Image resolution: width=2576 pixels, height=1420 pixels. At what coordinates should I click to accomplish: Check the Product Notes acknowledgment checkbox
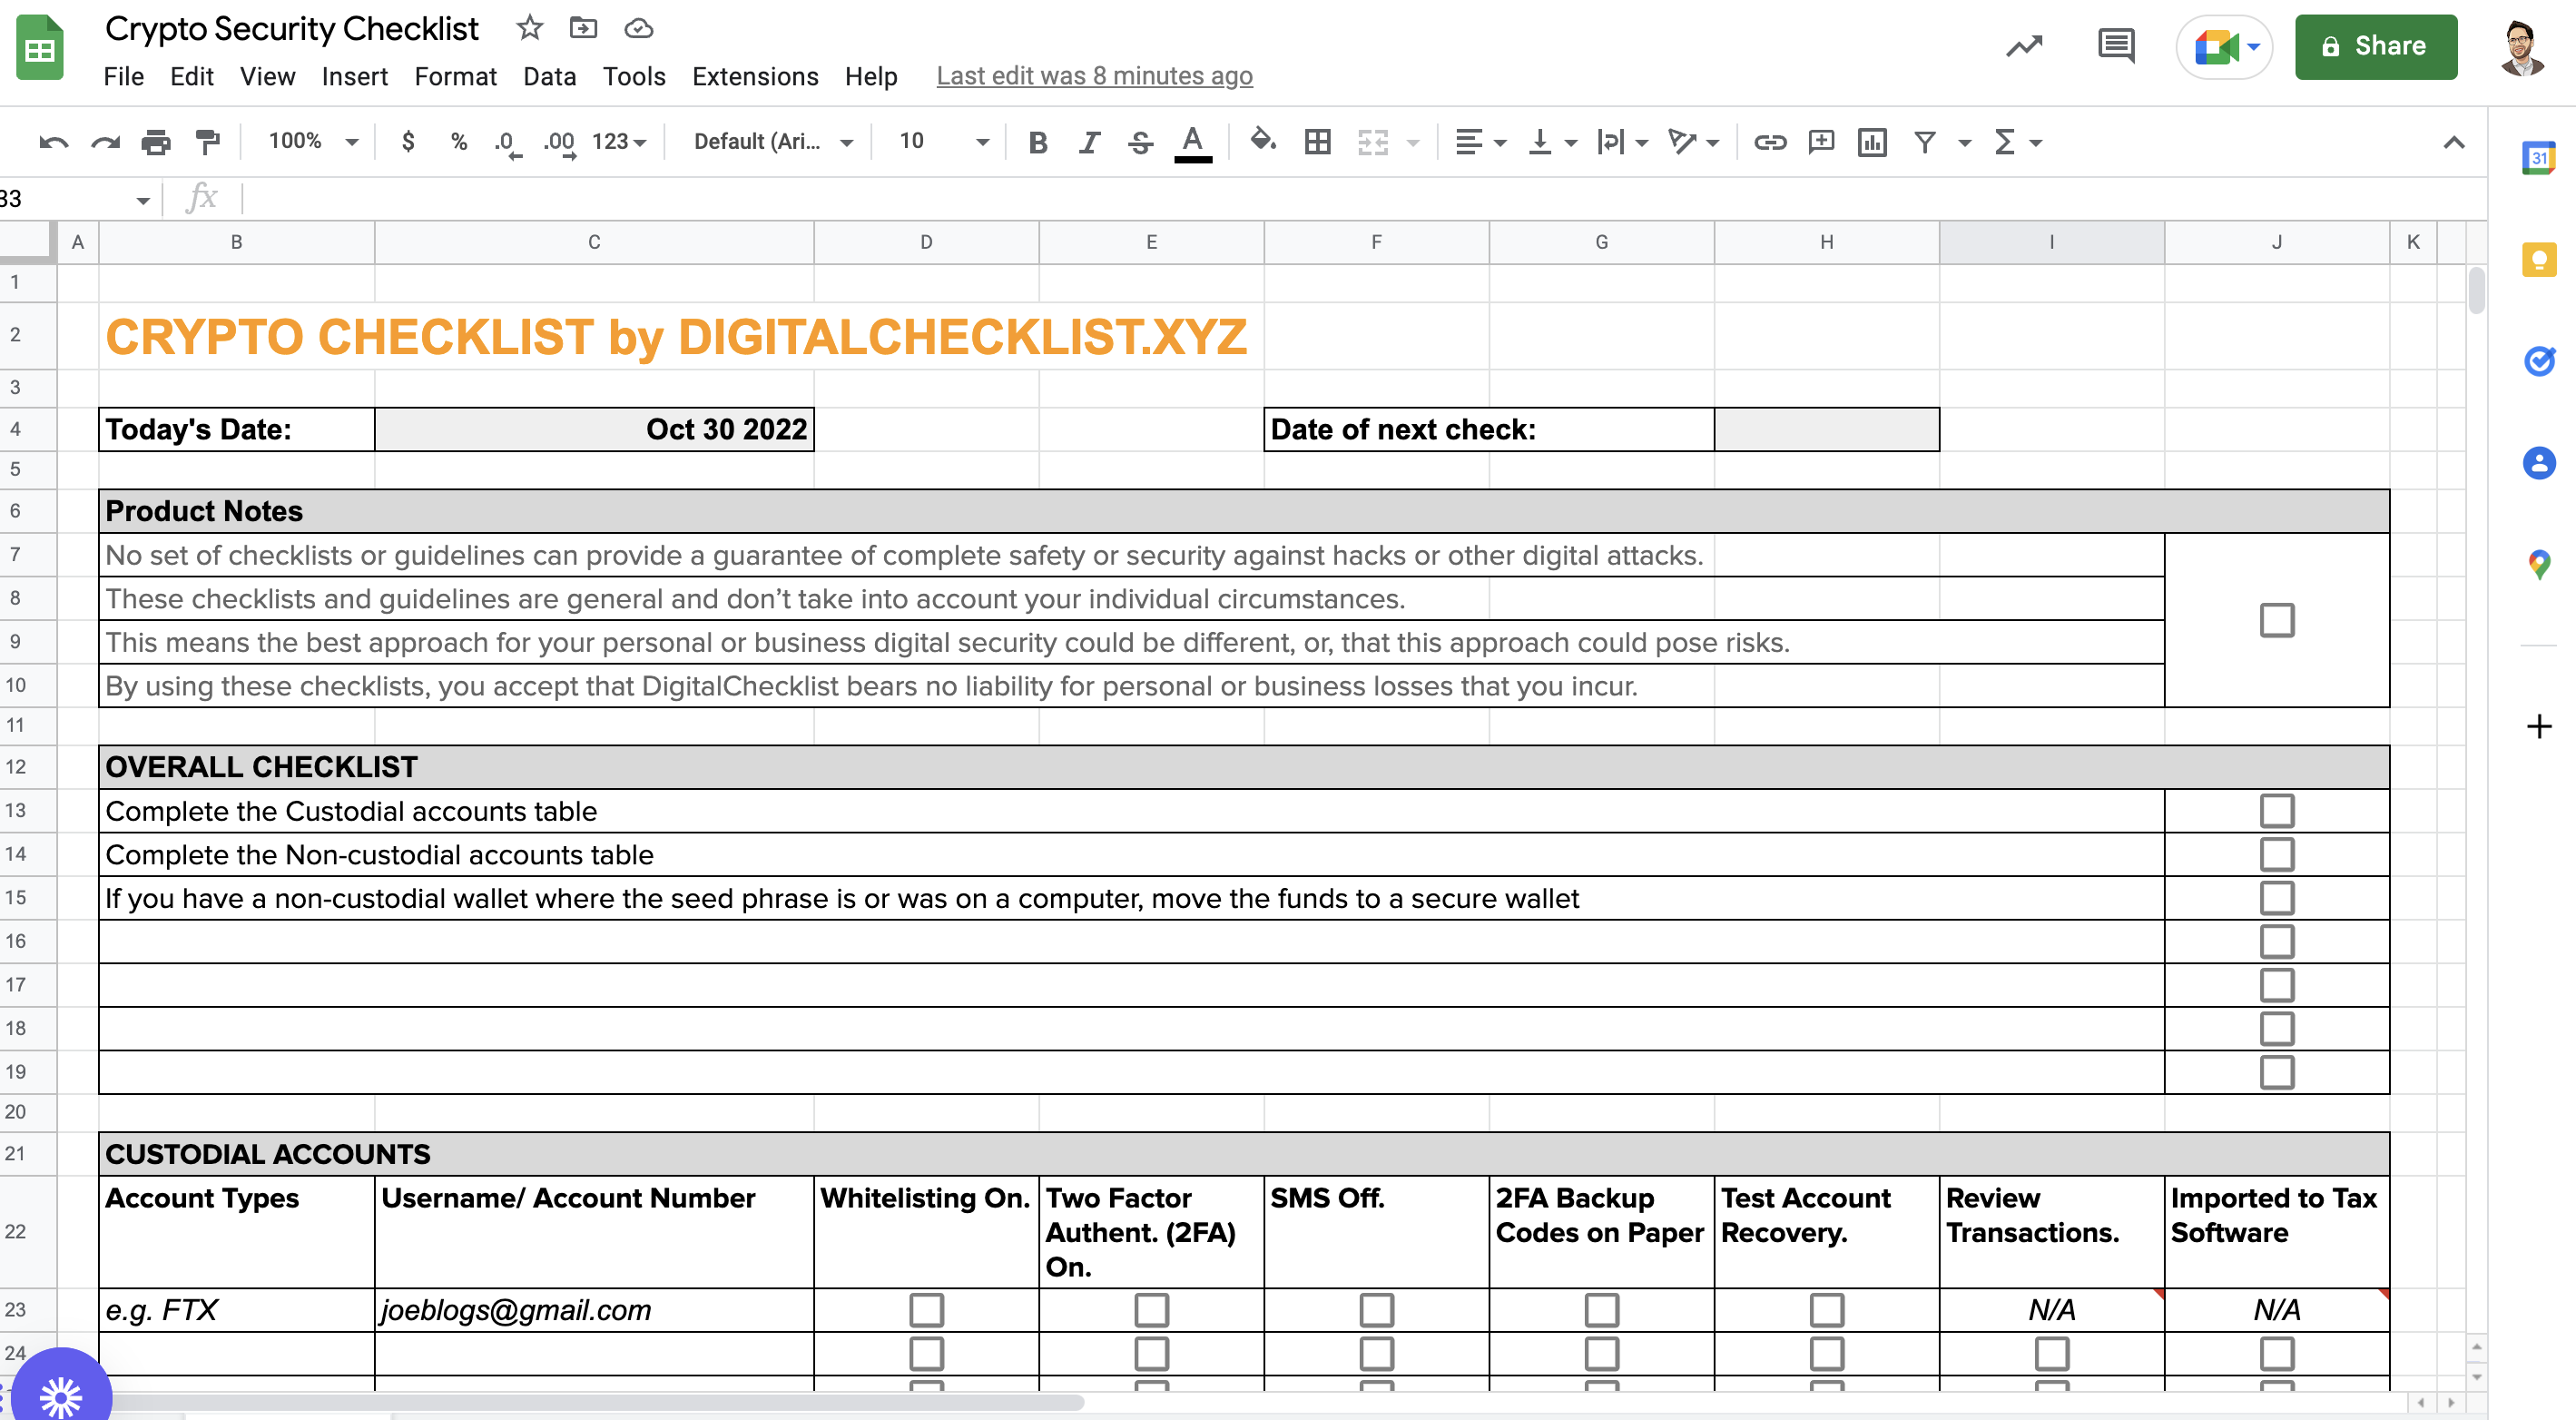2277,620
